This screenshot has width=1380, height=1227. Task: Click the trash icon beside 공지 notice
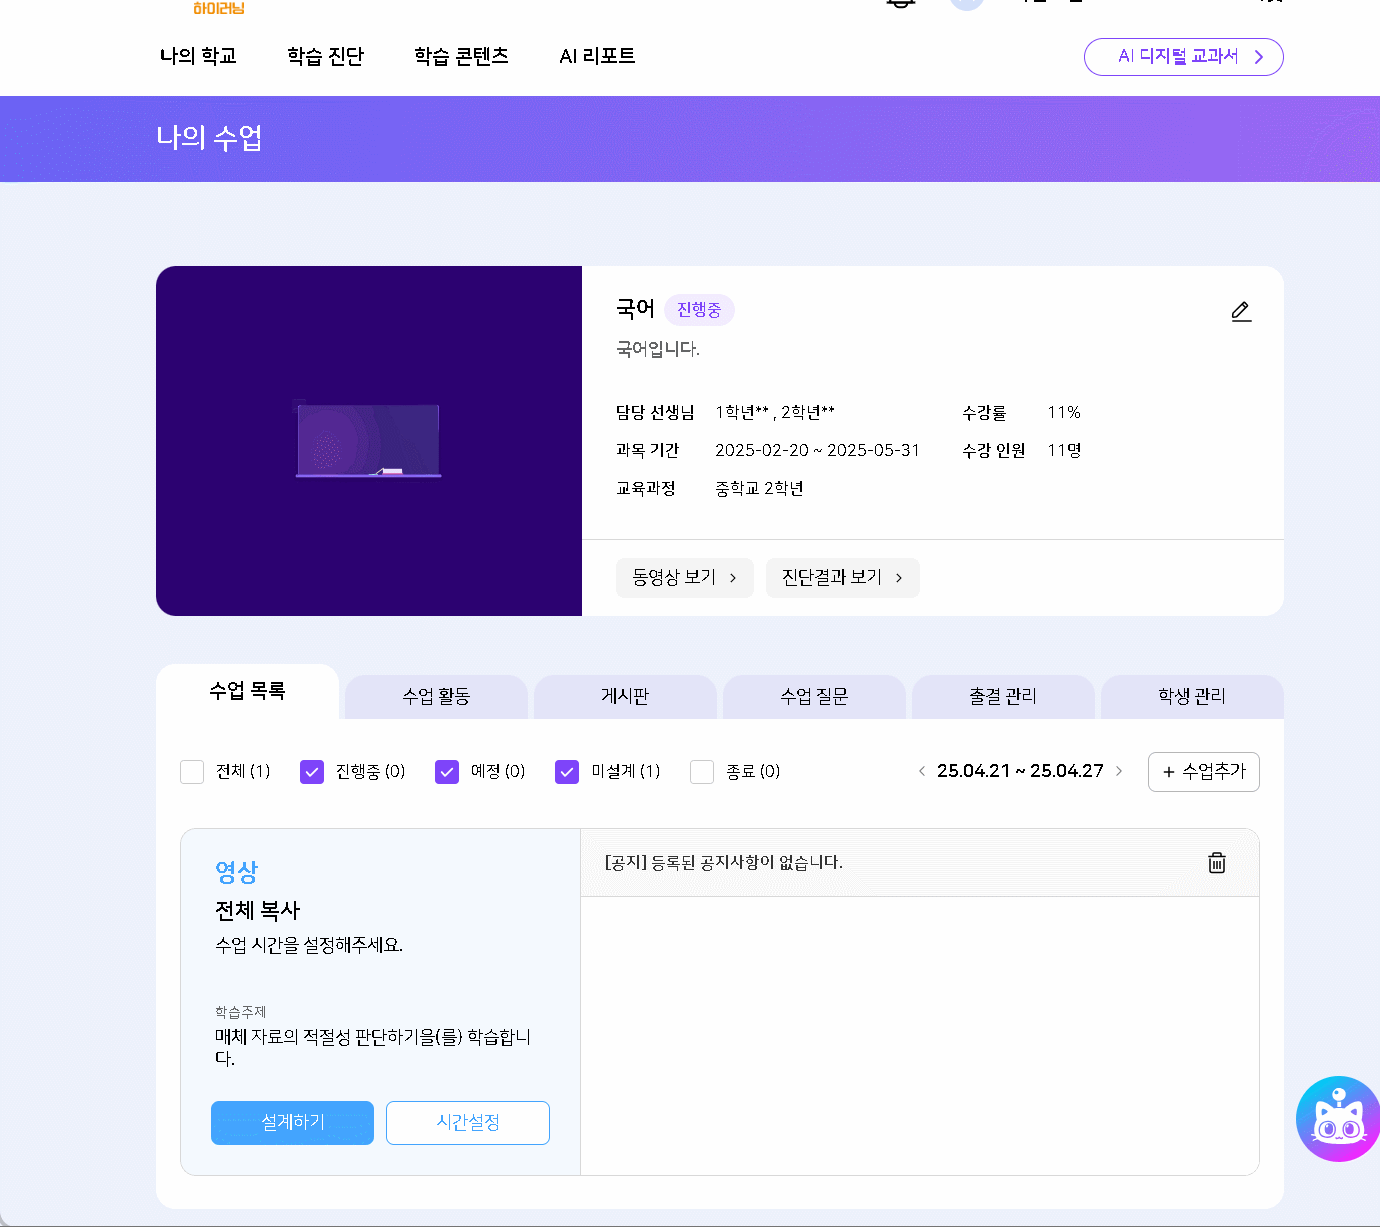pyautogui.click(x=1217, y=863)
